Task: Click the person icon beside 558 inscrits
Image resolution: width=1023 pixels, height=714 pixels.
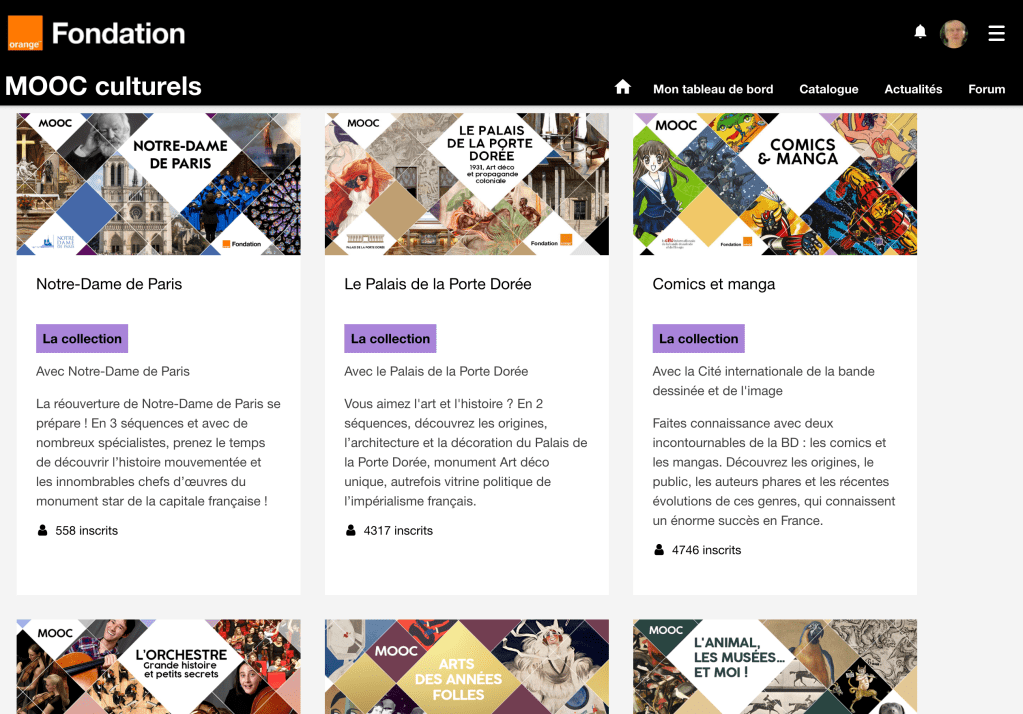Action: click(42, 531)
